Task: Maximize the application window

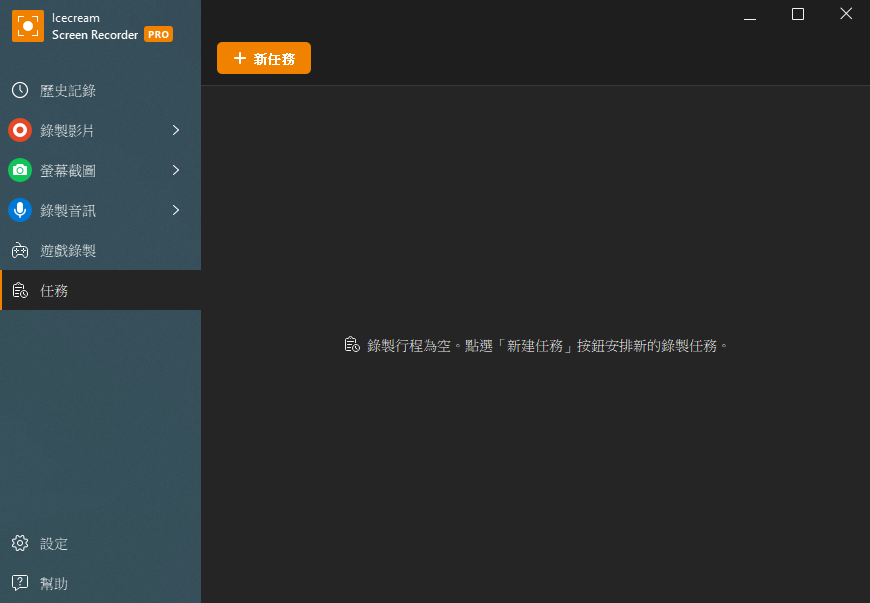Action: [798, 14]
